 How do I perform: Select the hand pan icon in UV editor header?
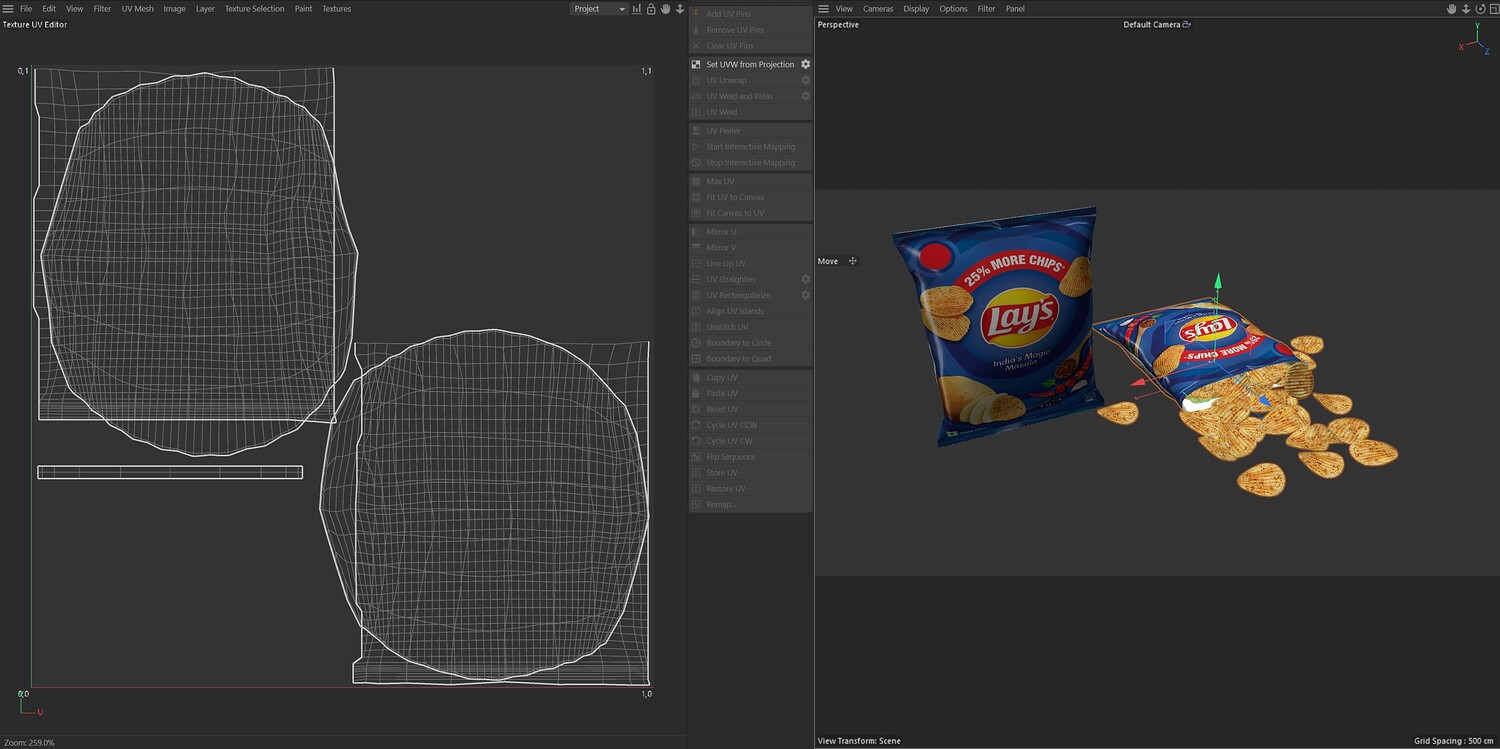[x=665, y=9]
